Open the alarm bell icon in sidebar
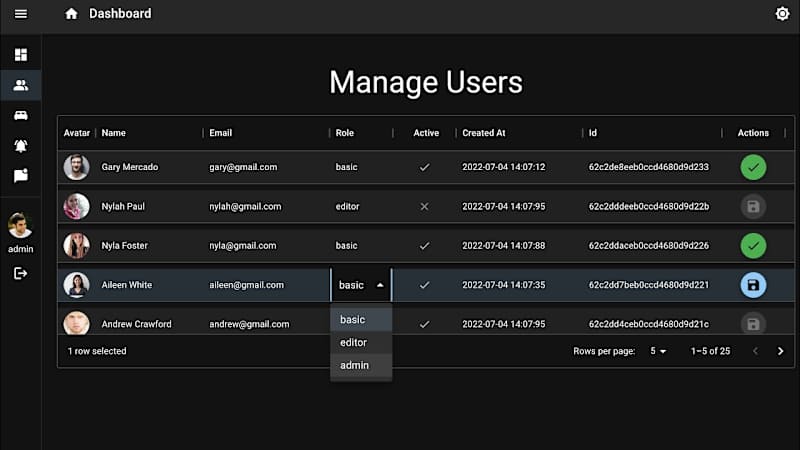Image resolution: width=800 pixels, height=450 pixels. (x=21, y=146)
